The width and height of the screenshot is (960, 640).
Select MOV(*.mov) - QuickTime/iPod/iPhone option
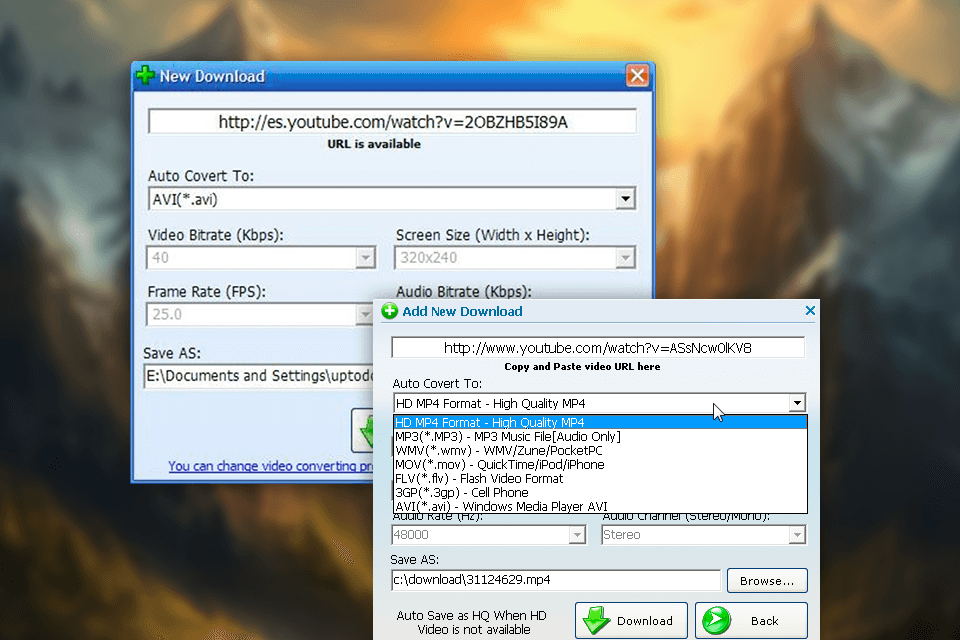(x=600, y=464)
